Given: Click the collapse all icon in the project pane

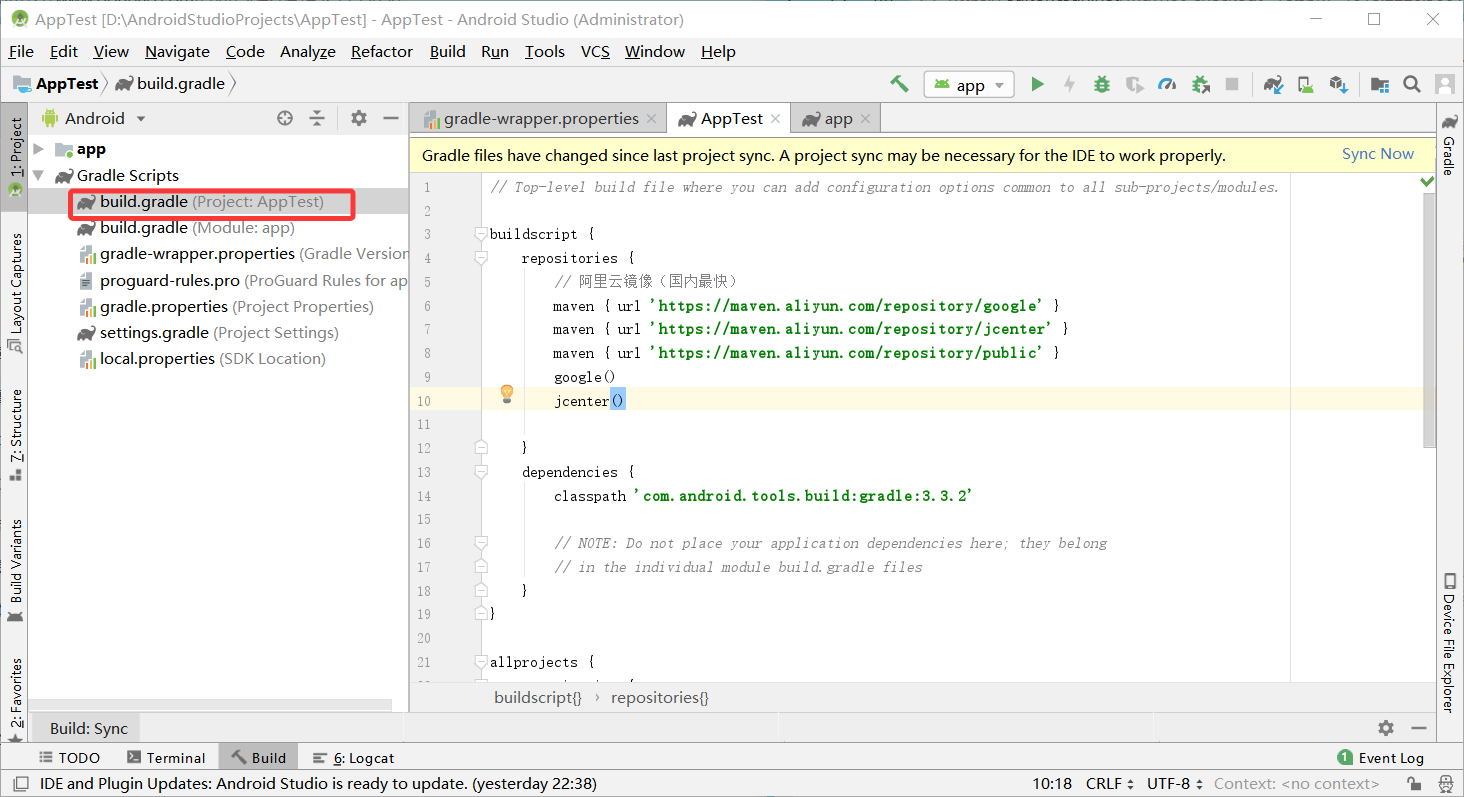Looking at the screenshot, I should [x=317, y=118].
